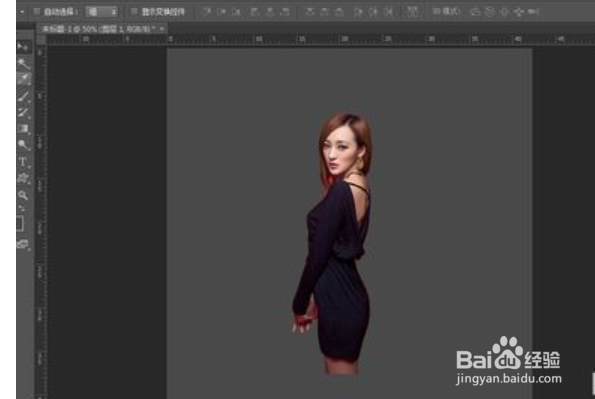
Task: Click Distribute Left Edges icon
Action: point(358,12)
